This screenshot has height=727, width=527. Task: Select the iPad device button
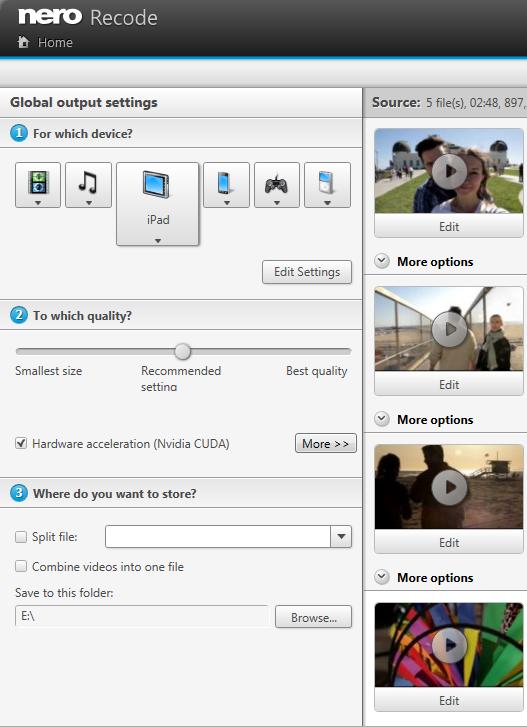[x=158, y=204]
